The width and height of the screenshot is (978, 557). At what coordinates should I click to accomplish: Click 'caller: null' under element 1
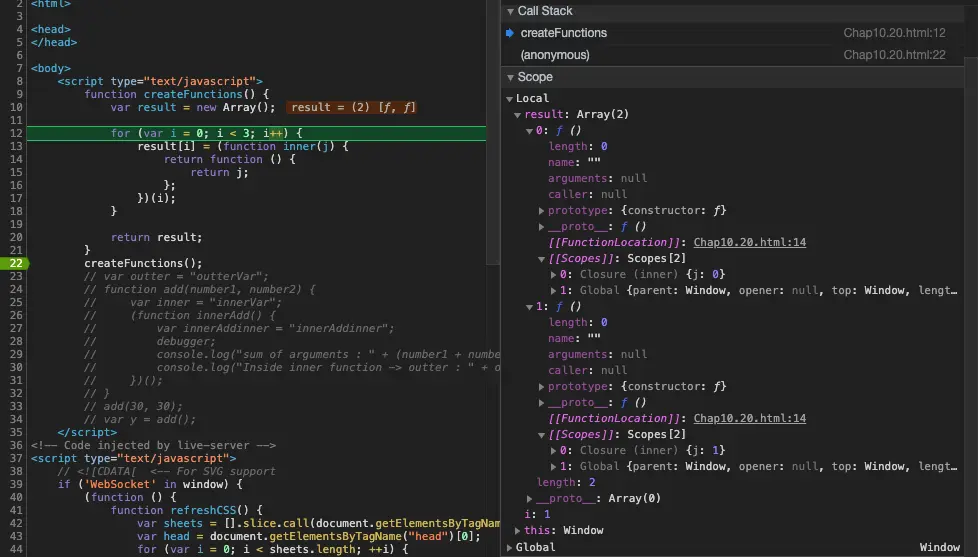(x=588, y=371)
